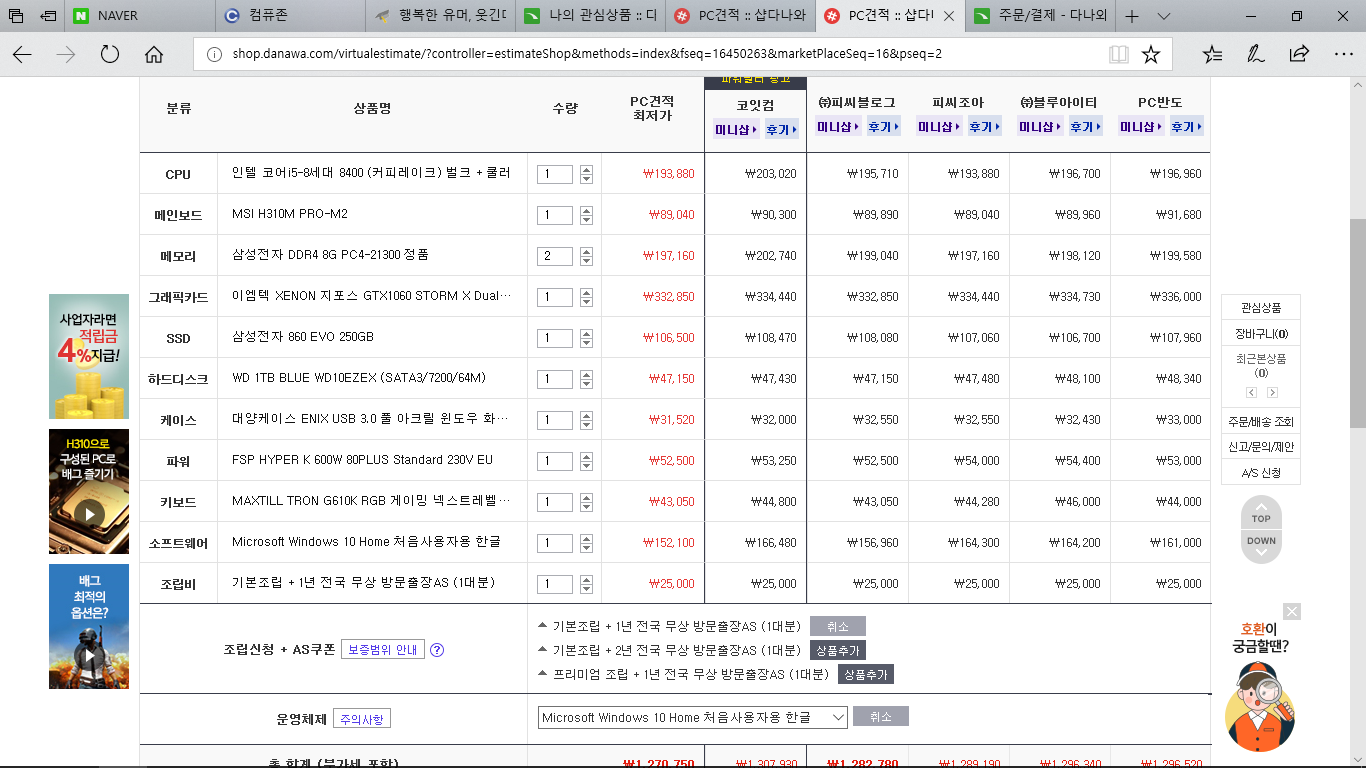Viewport: 1366px width, 768px height.
Task: Decrease 메모리 quantity with down arrow
Action: pos(586,261)
